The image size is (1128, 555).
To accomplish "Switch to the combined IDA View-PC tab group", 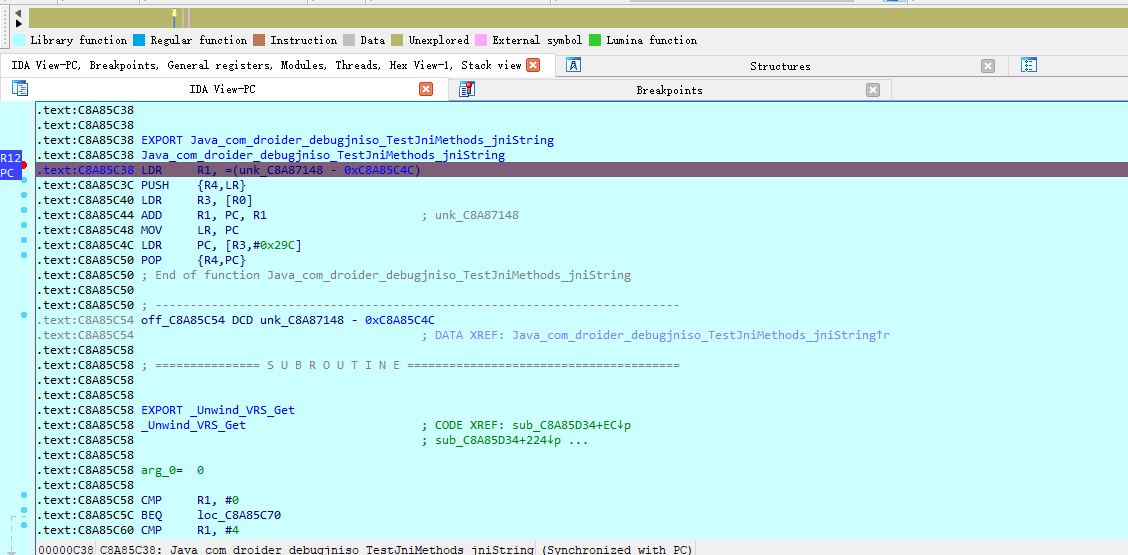I will (x=266, y=66).
